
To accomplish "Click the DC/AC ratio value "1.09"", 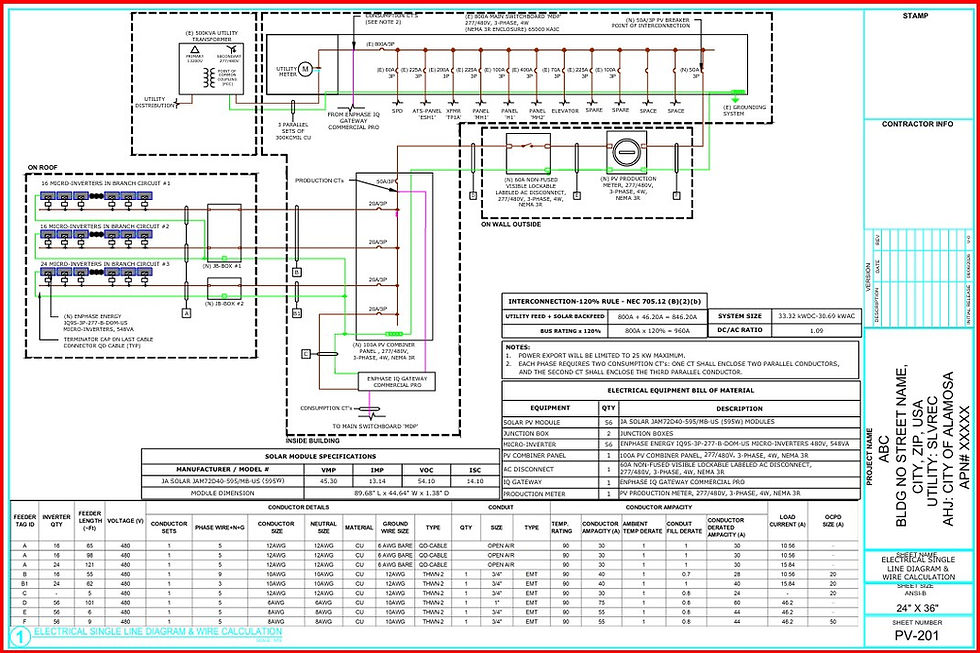I will coord(817,331).
